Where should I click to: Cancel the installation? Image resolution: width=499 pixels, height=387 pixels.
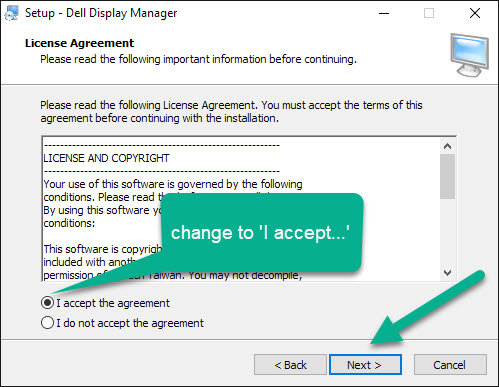coord(450,365)
